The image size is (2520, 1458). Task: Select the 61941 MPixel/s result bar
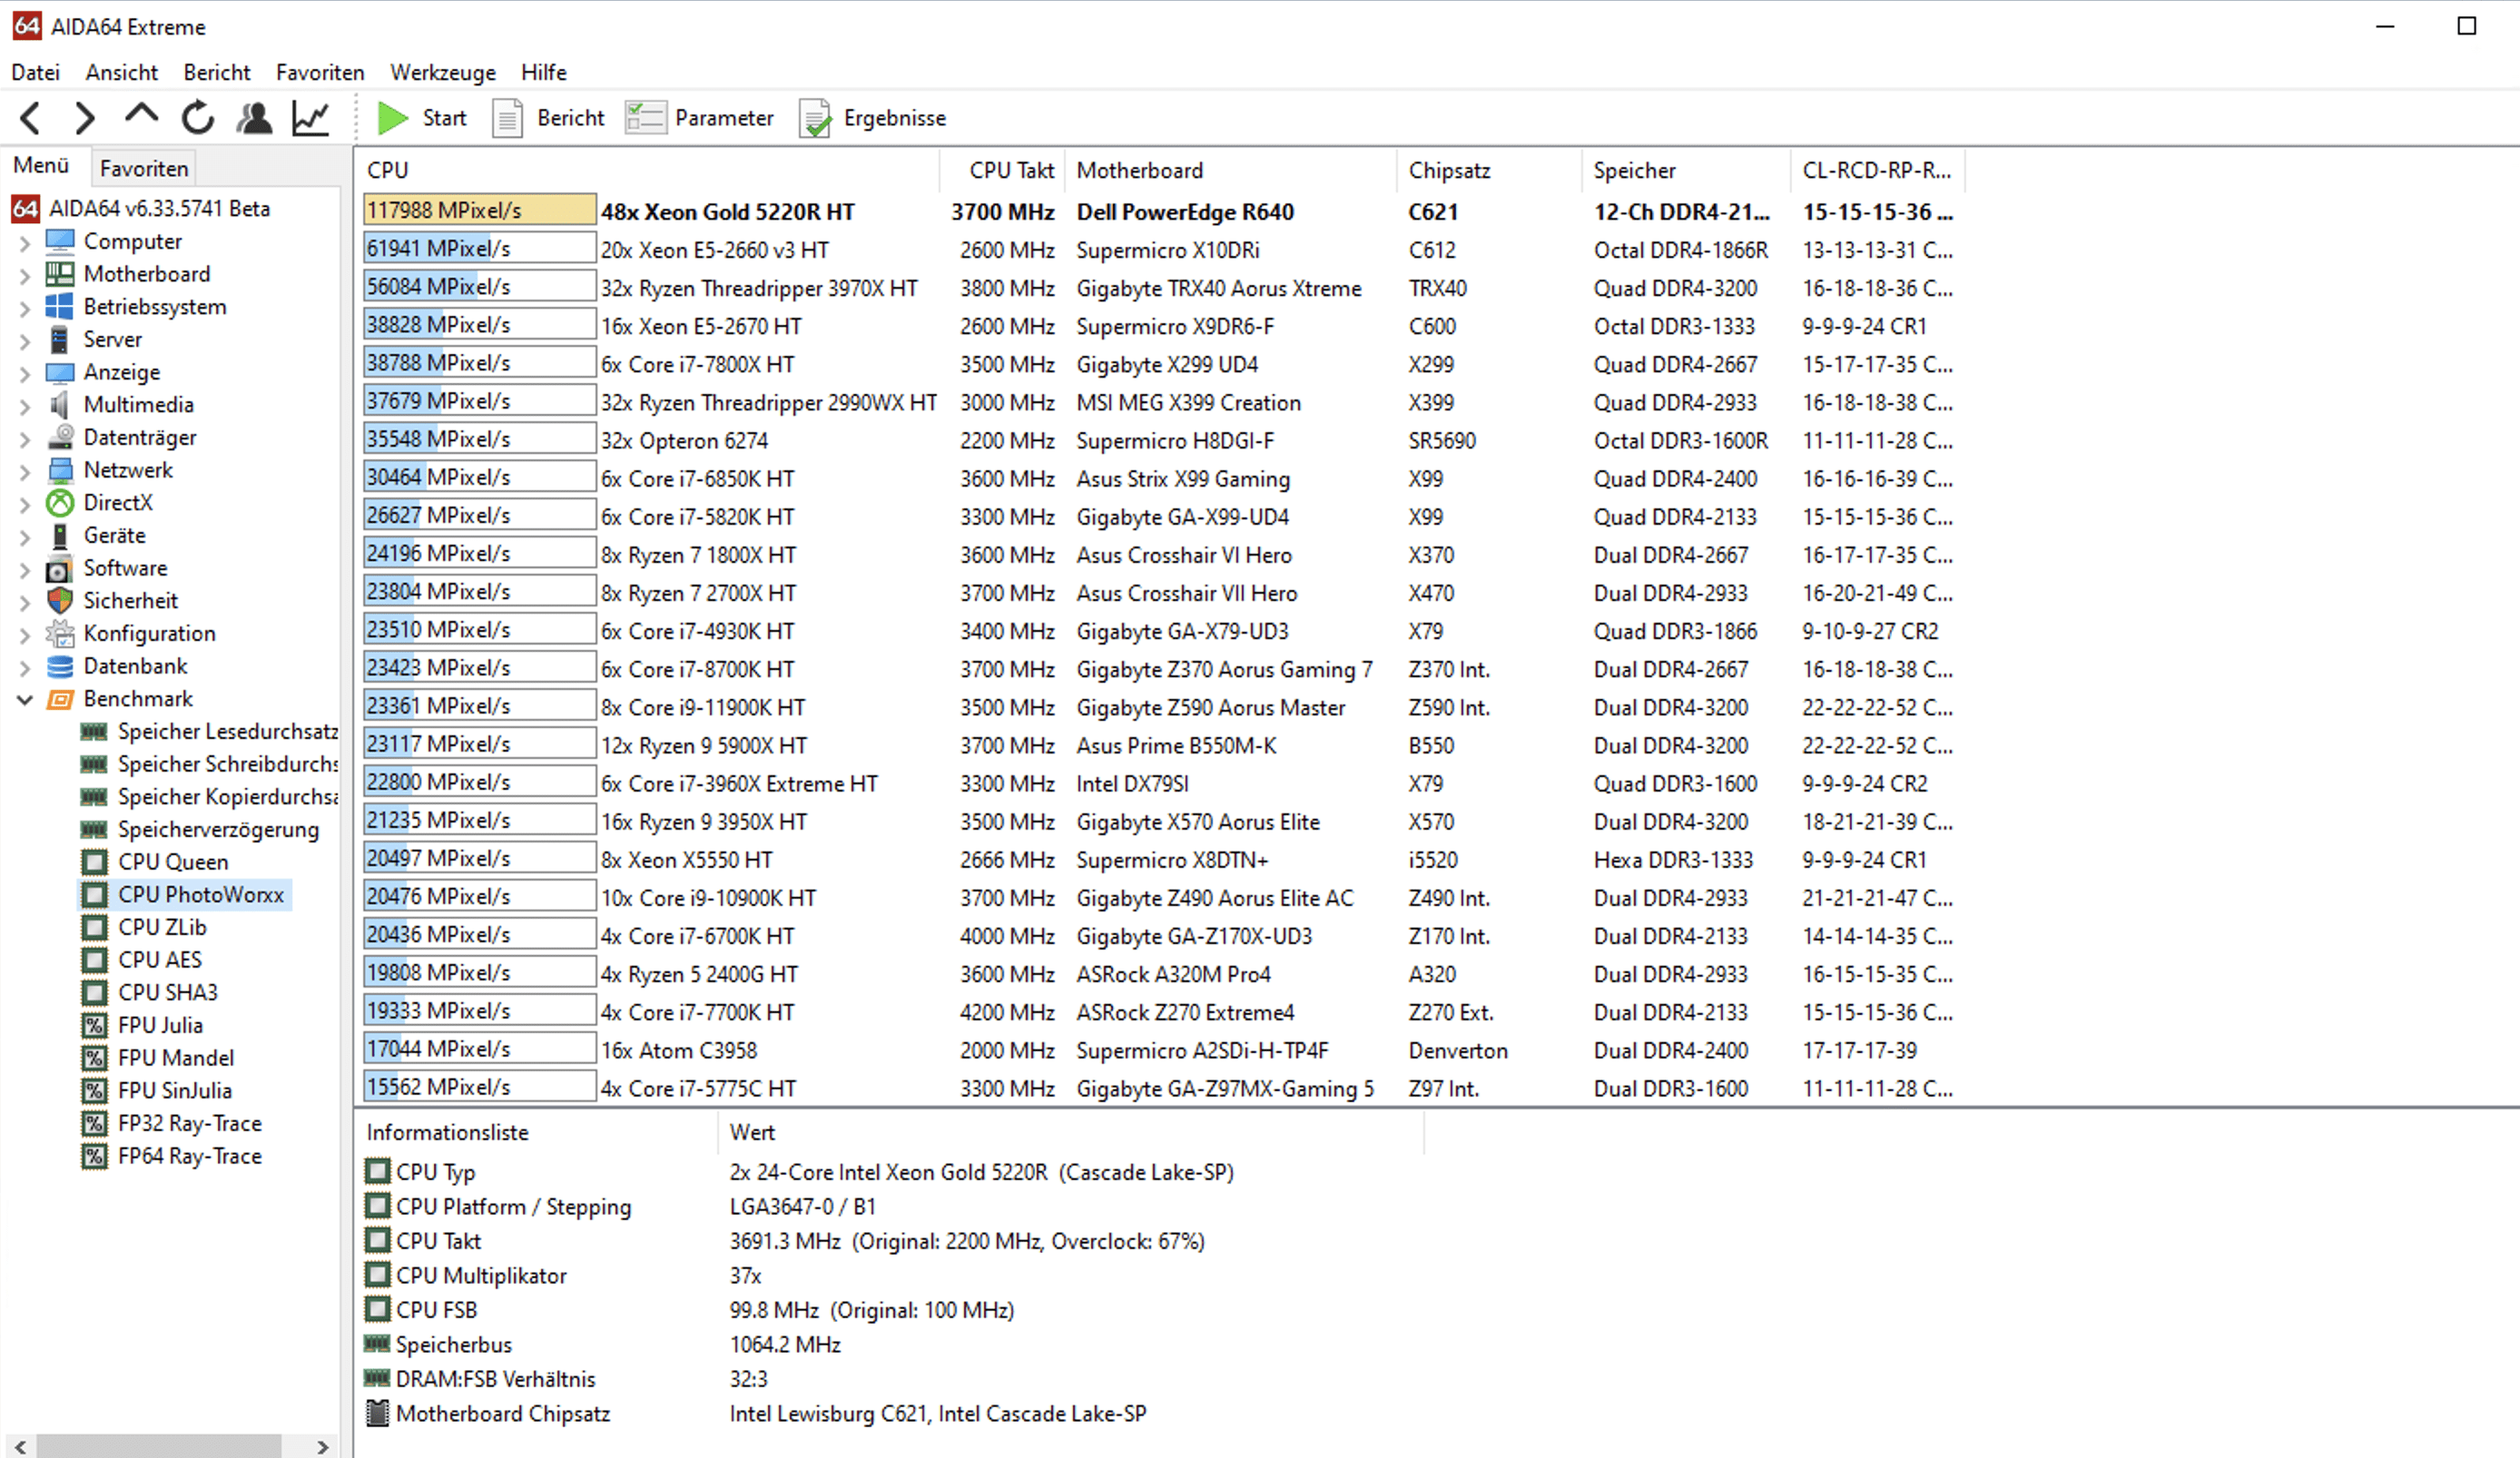479,248
